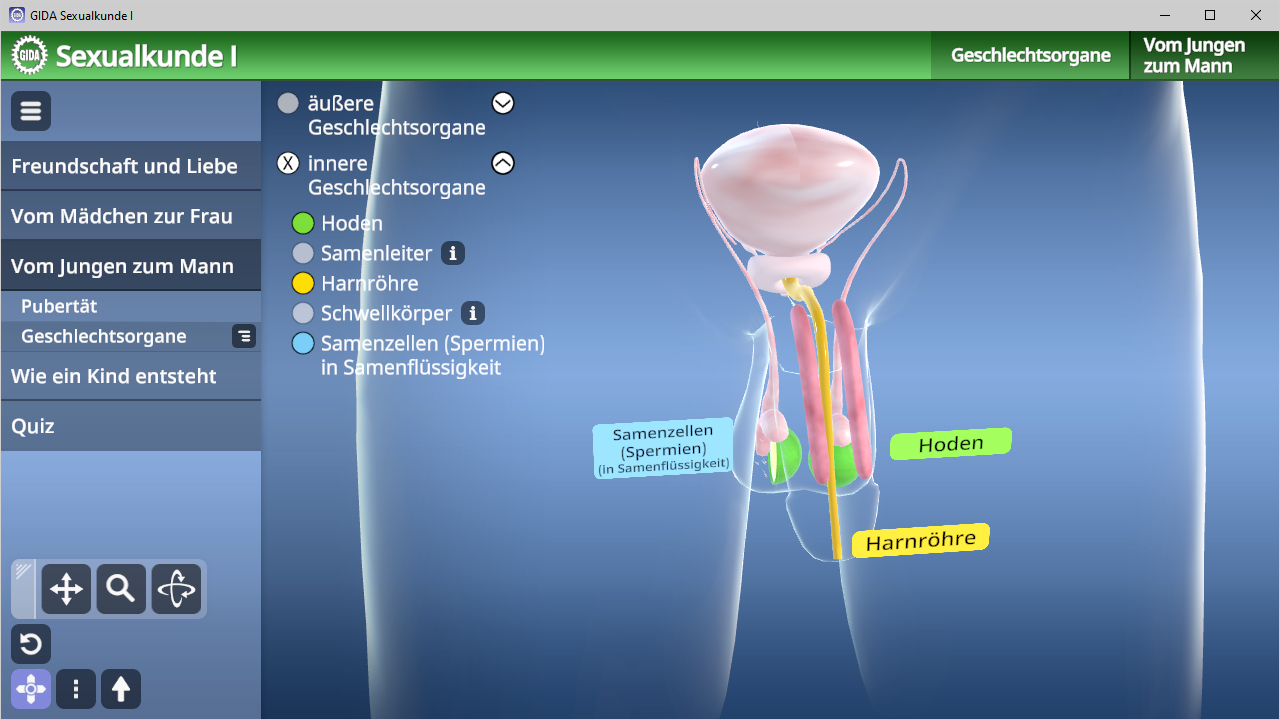The image size is (1280, 720).
Task: Click the reset view circular arrow
Action: coord(31,644)
